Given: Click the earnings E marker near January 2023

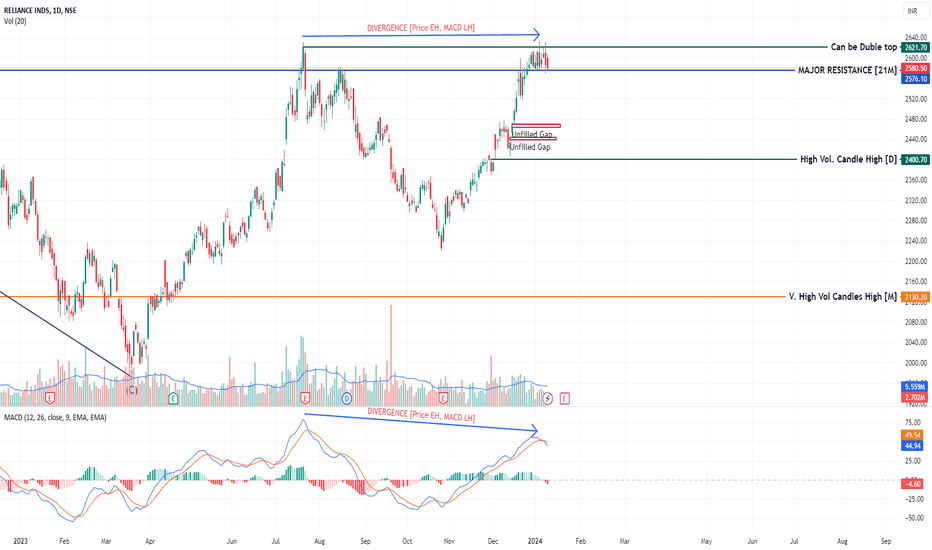Looking at the screenshot, I should (50, 398).
